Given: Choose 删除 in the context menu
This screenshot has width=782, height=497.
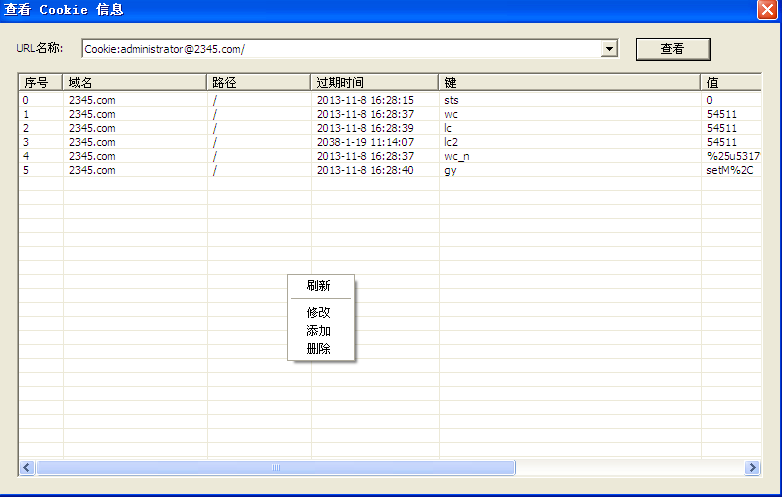Looking at the screenshot, I should 319,348.
